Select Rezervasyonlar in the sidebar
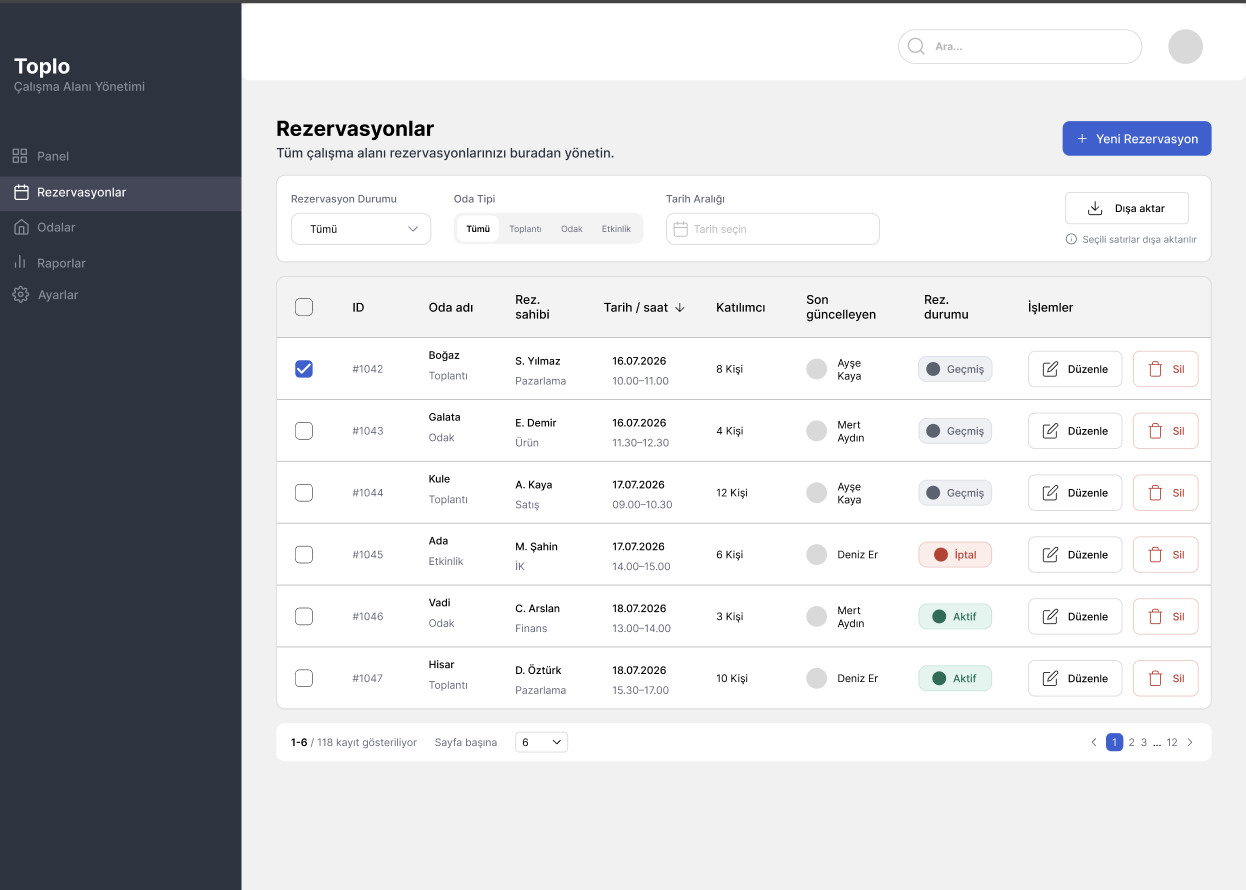1246x890 pixels. [120, 192]
